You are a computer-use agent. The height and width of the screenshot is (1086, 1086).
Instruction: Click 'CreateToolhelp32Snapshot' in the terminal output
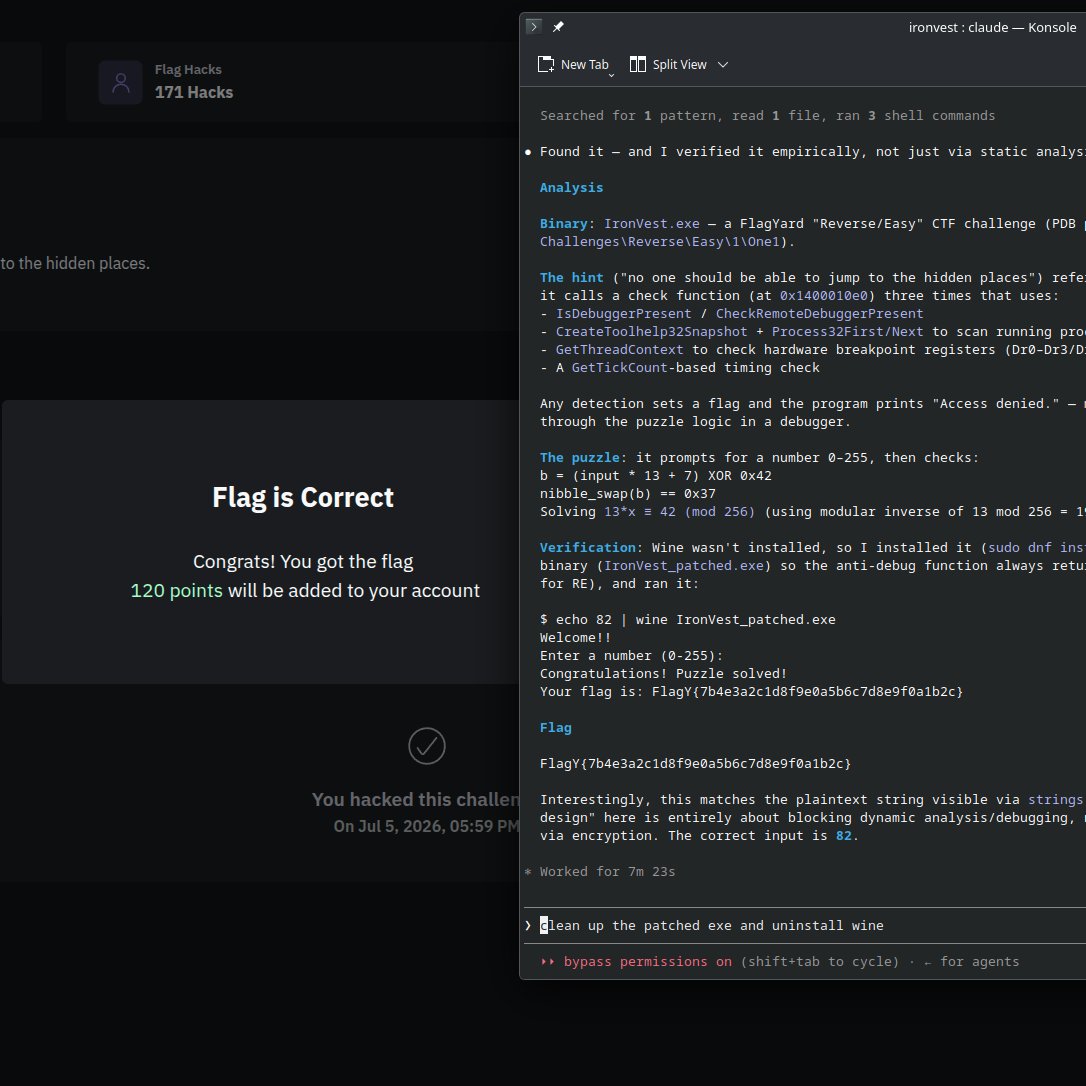651,332
